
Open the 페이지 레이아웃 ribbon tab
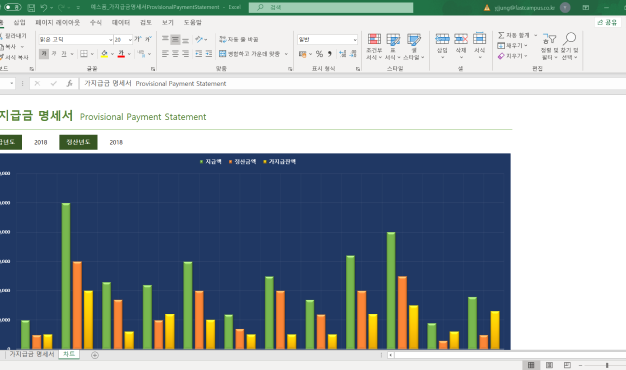[57, 22]
